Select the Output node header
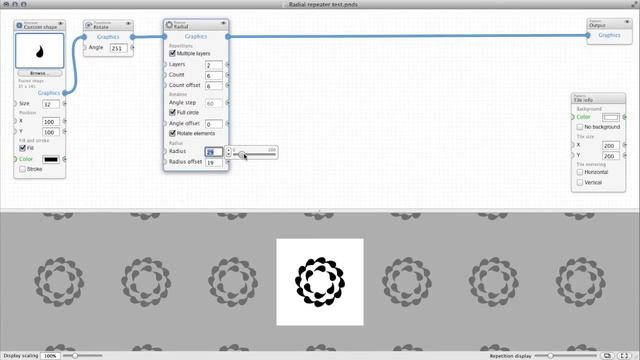This screenshot has width=640, height=360. pyautogui.click(x=609, y=23)
